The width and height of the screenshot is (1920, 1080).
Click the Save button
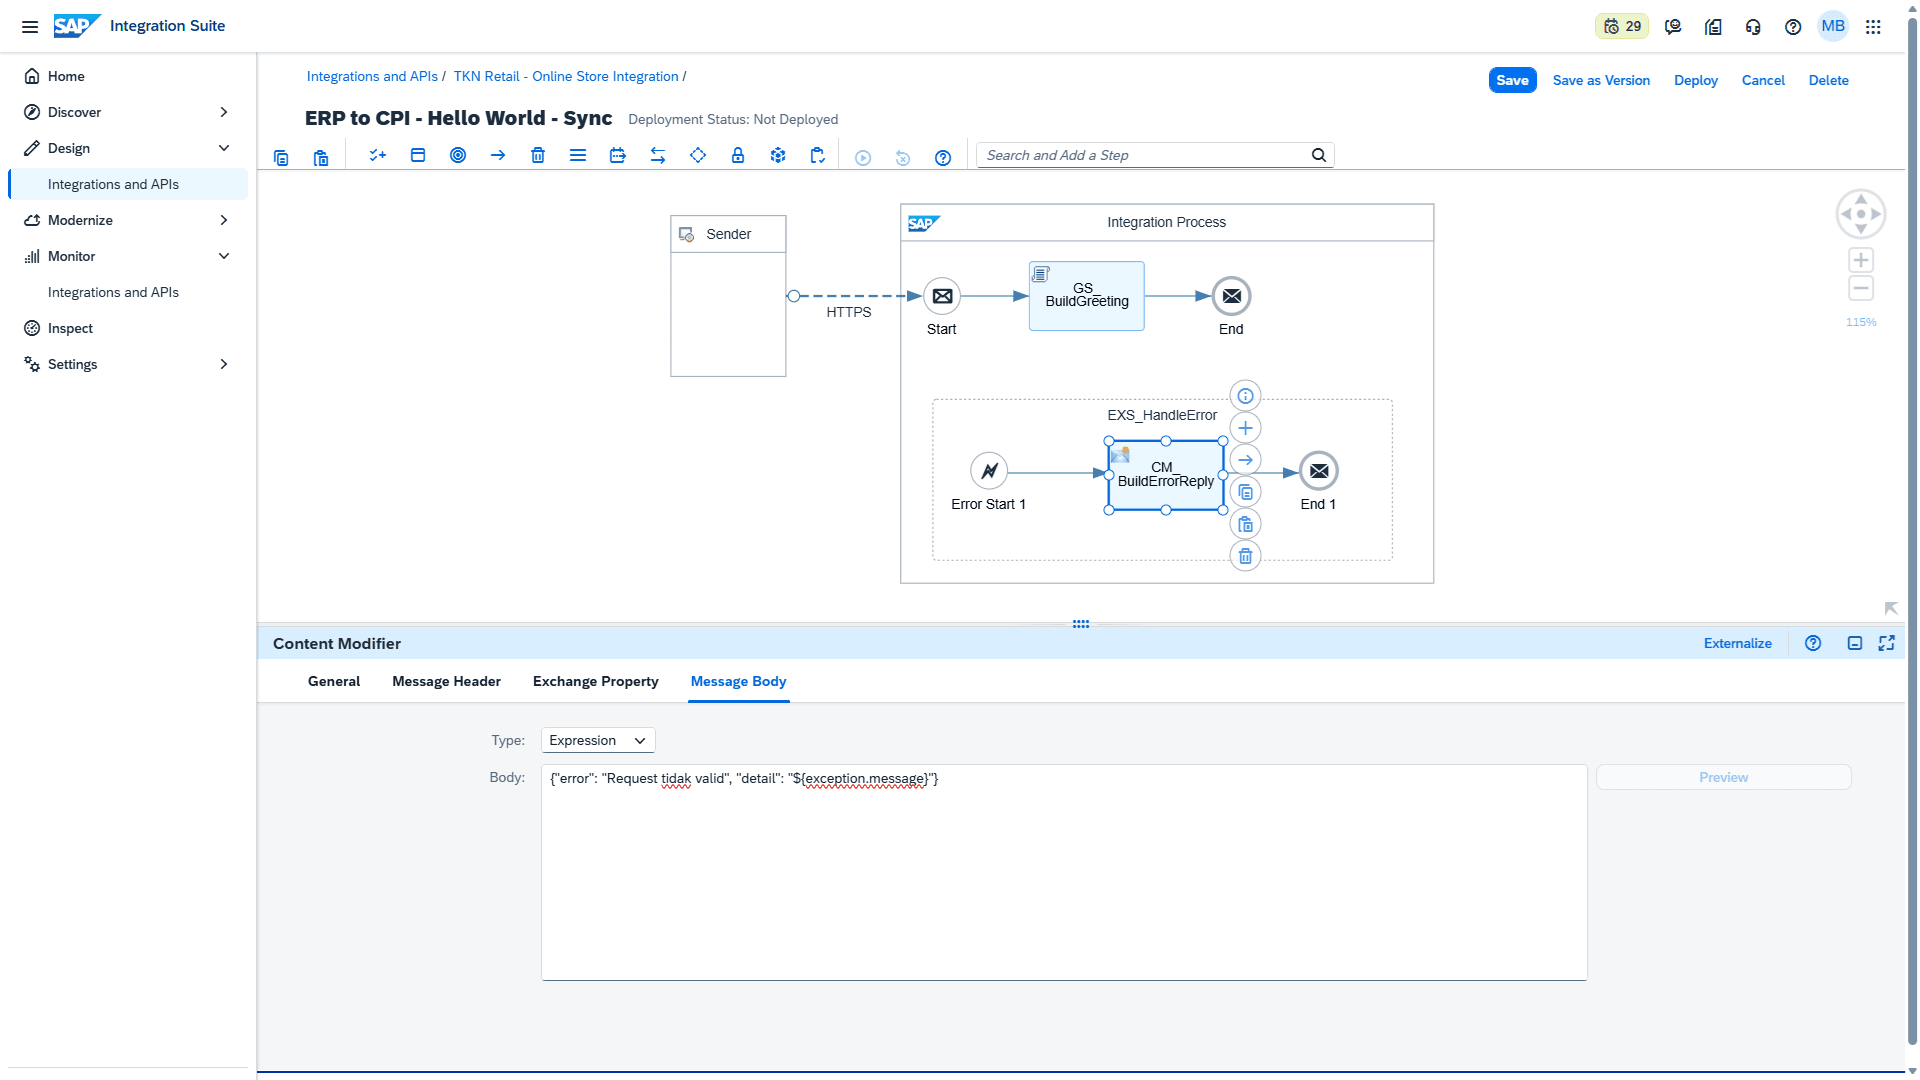click(1512, 80)
